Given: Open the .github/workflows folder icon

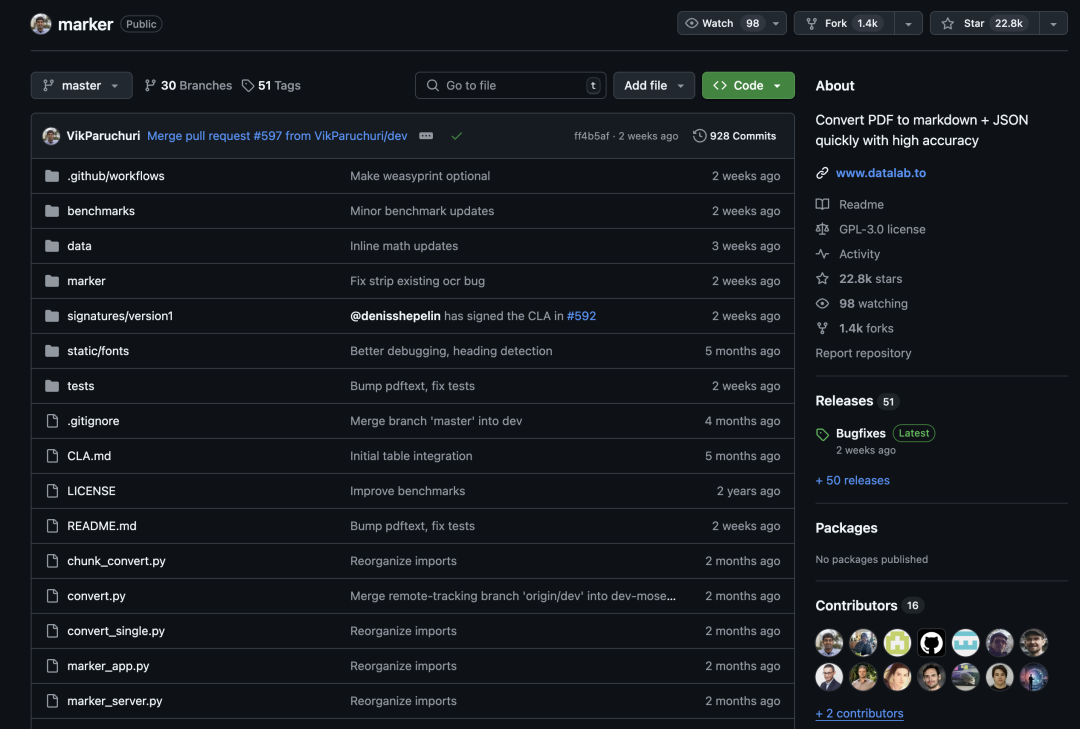Looking at the screenshot, I should pos(52,176).
